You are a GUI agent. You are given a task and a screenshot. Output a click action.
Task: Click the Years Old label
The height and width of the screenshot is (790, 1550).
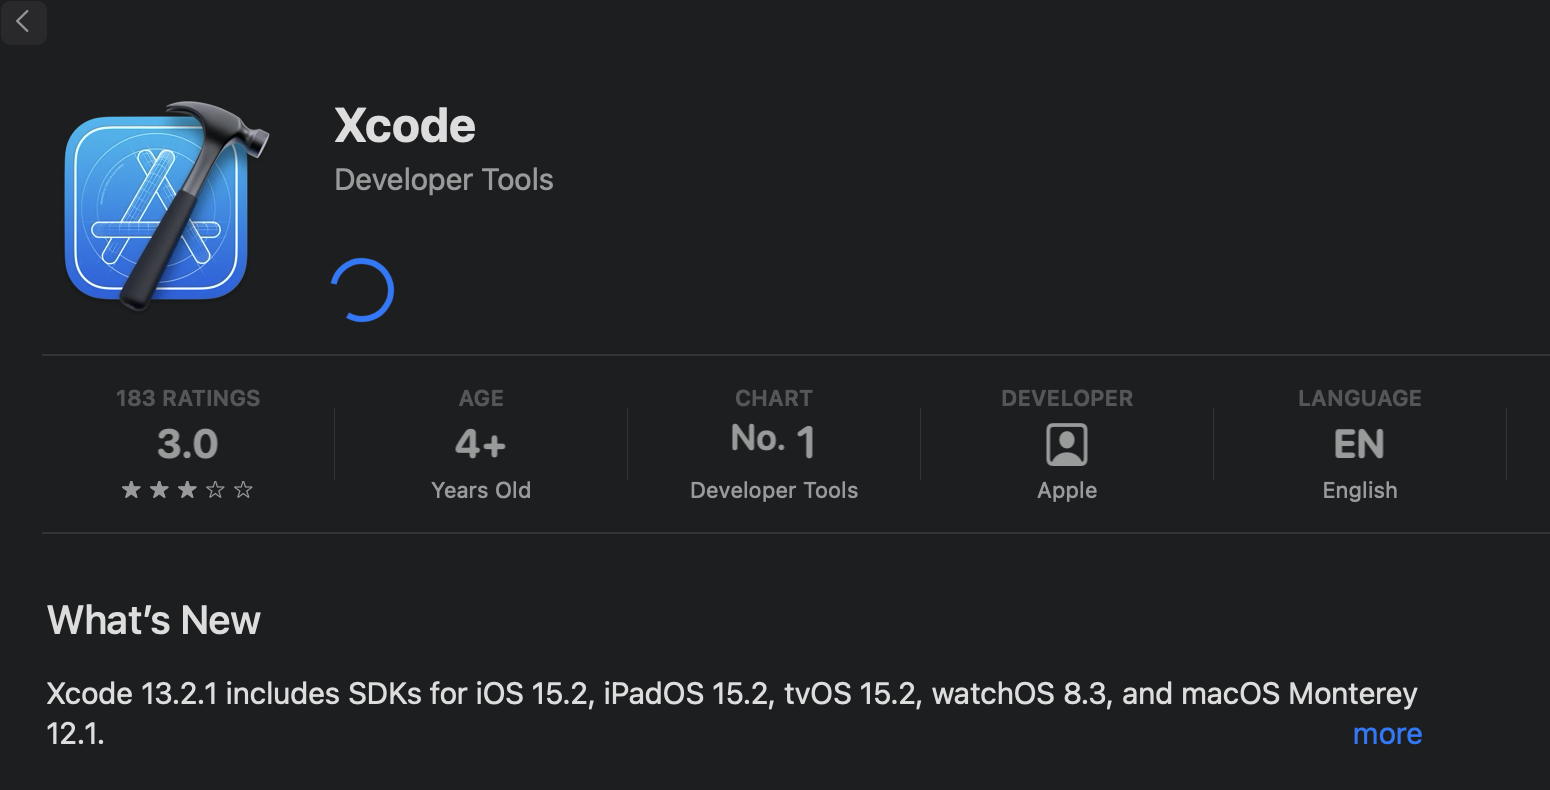(481, 490)
